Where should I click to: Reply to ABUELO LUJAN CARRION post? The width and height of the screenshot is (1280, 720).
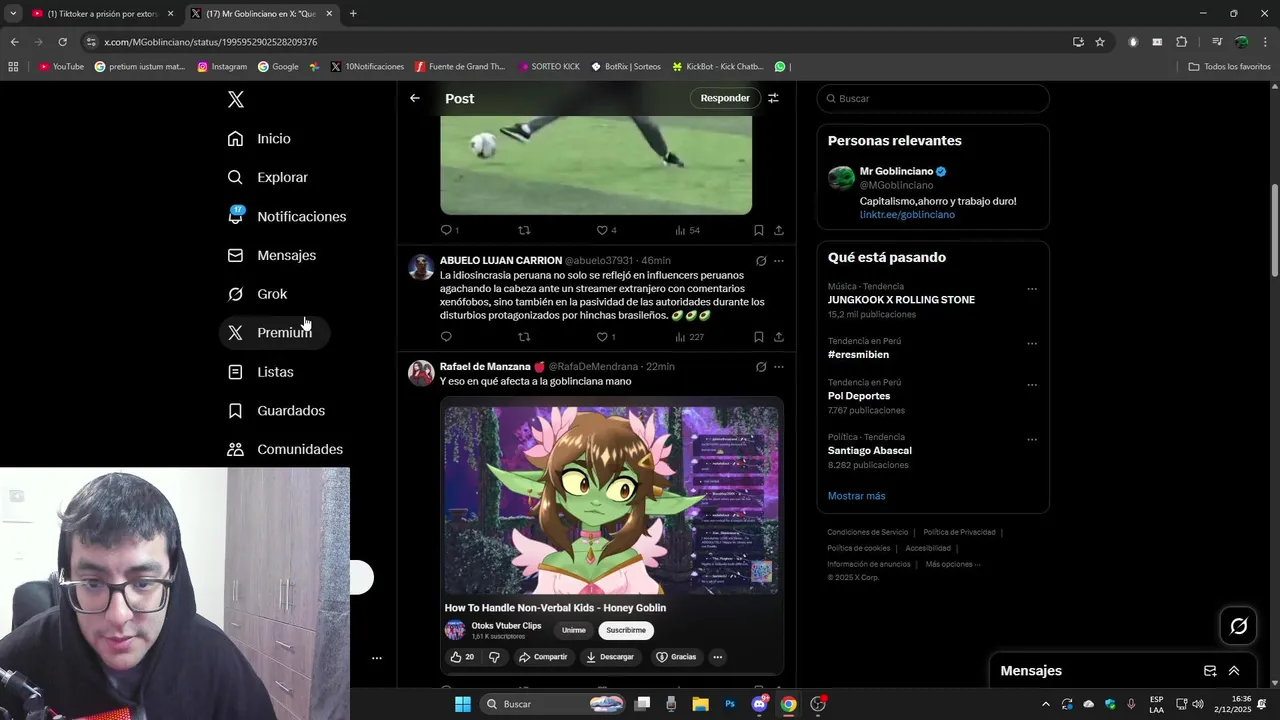(446, 337)
